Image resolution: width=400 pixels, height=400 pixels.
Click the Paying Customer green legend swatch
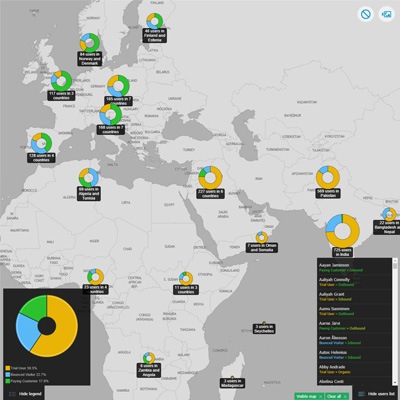[x=8, y=381]
